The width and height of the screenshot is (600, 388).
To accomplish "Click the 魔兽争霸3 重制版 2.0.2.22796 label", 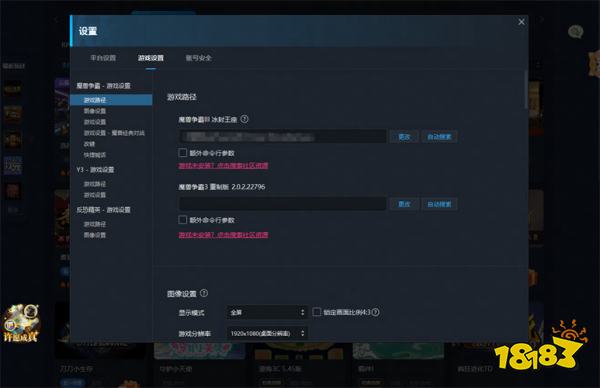I will [x=222, y=187].
